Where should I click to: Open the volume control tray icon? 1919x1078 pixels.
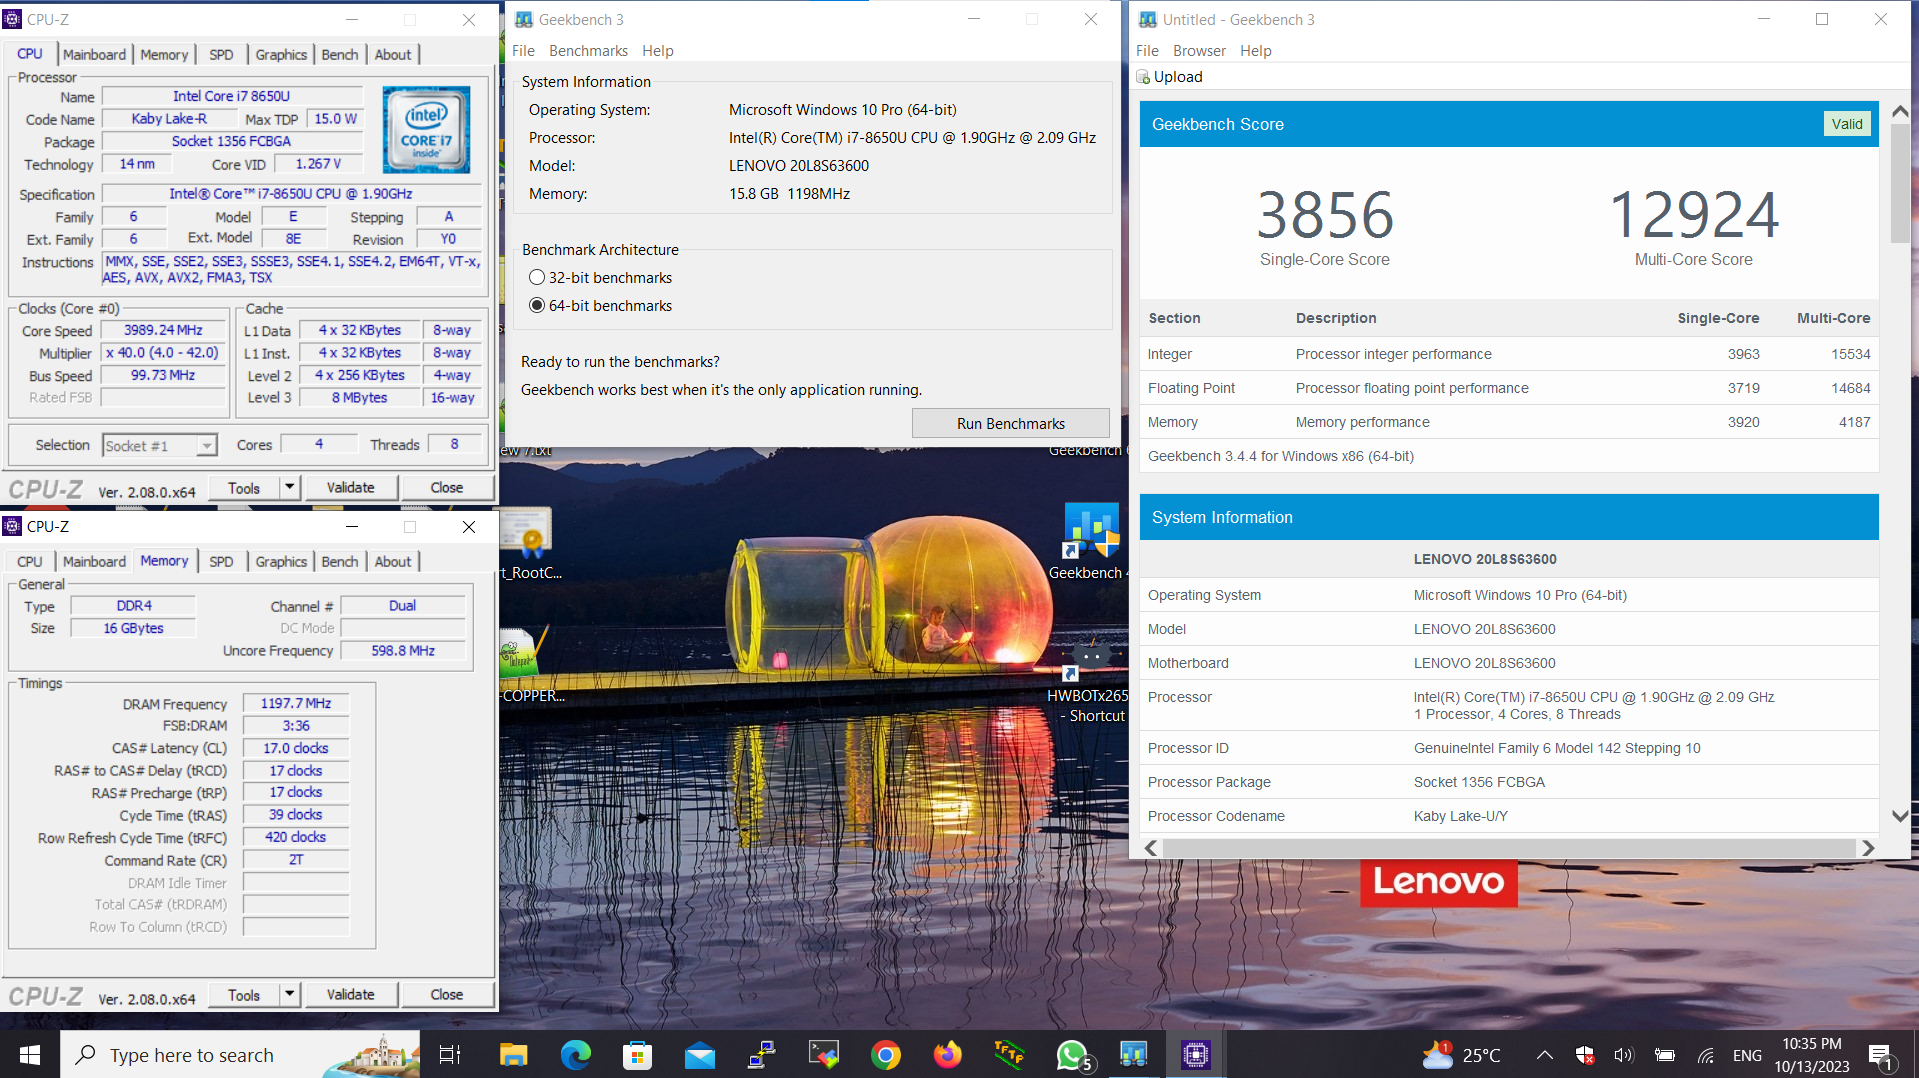point(1623,1055)
